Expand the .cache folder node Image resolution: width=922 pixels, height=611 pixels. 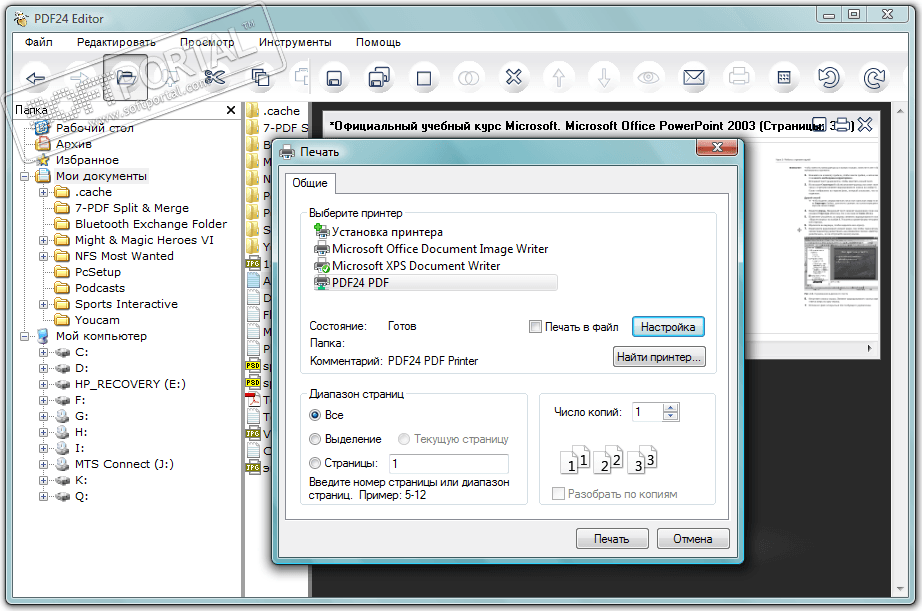click(x=43, y=192)
